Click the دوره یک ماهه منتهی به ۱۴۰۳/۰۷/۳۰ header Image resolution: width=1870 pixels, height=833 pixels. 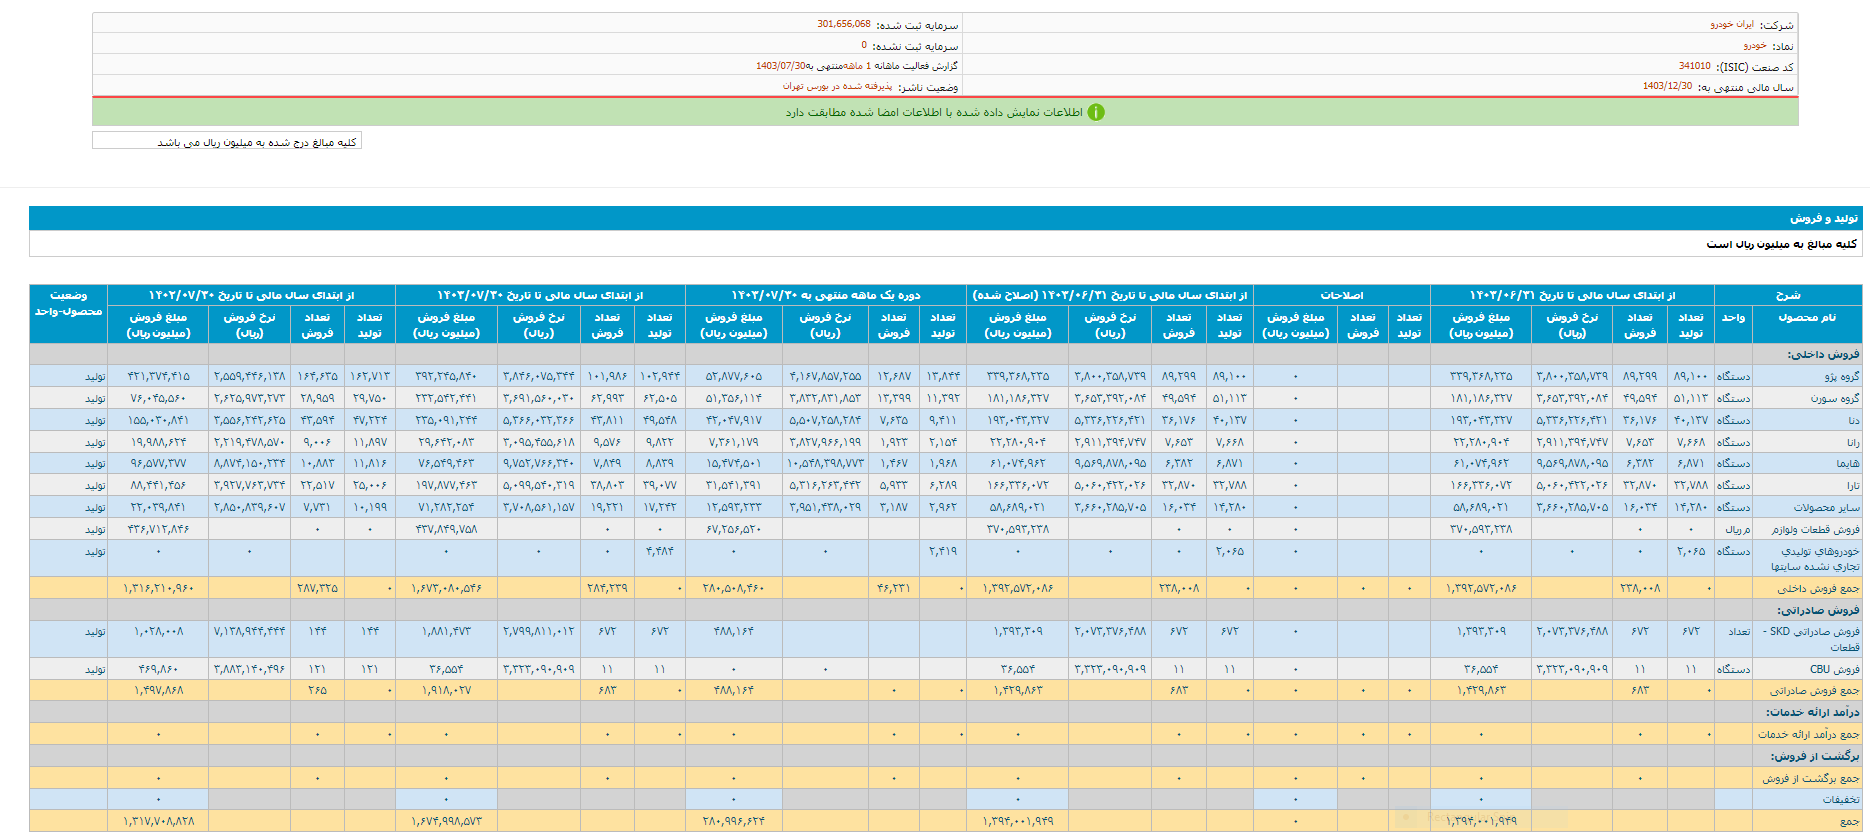pos(825,295)
